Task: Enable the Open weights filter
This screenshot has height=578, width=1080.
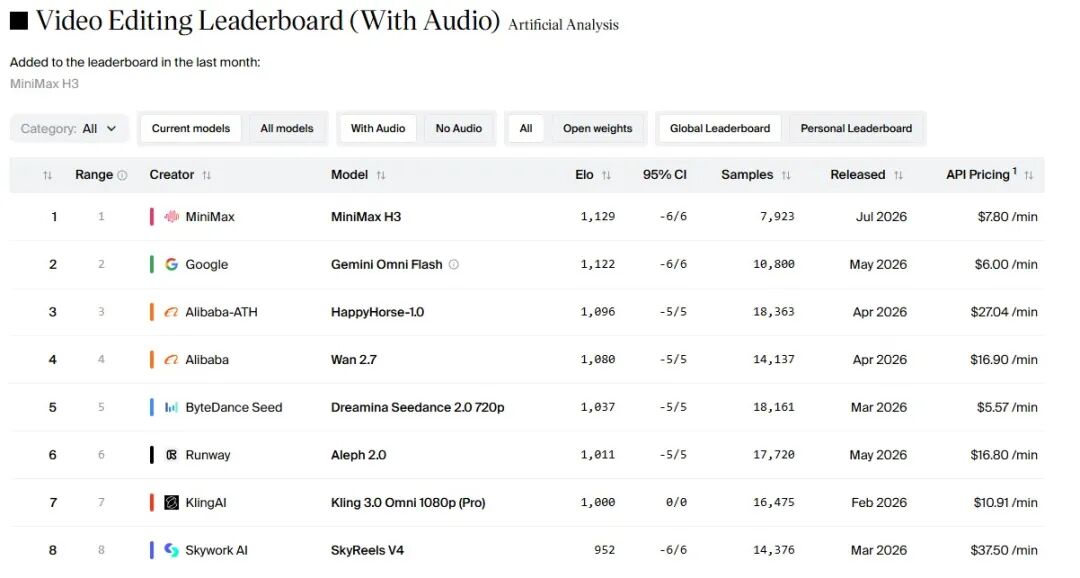Action: (x=597, y=129)
